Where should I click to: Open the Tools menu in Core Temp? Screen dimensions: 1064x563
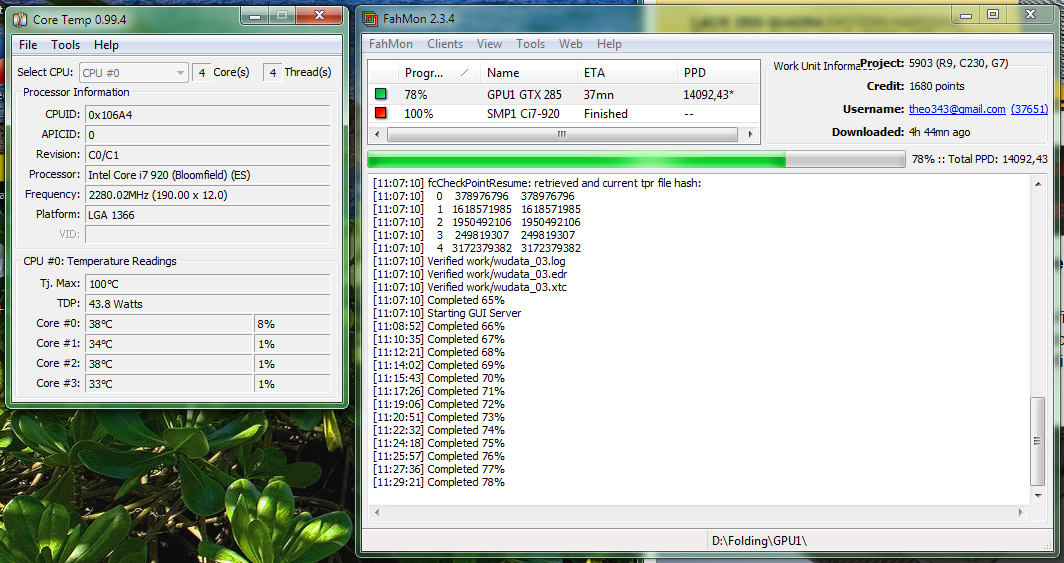65,45
